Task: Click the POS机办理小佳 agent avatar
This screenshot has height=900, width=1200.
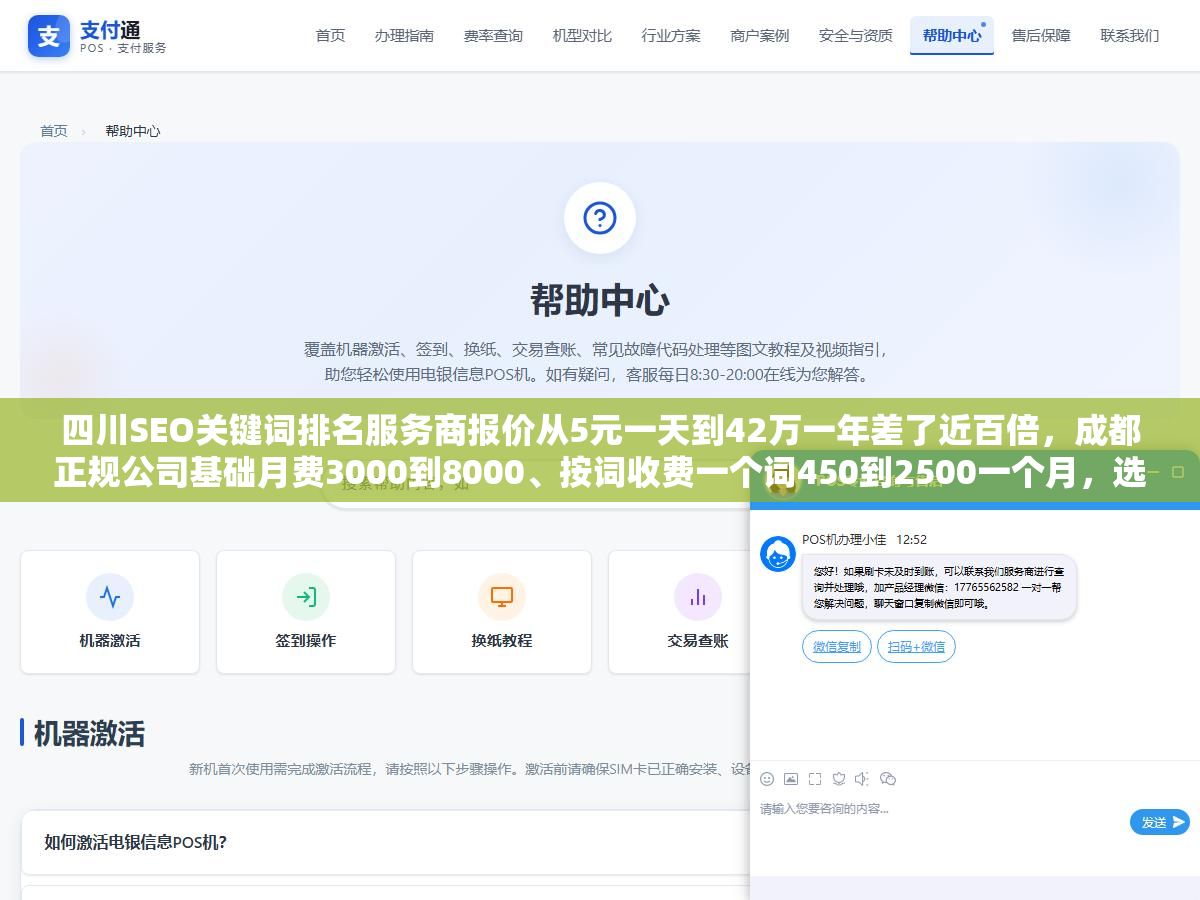Action: pyautogui.click(x=778, y=554)
